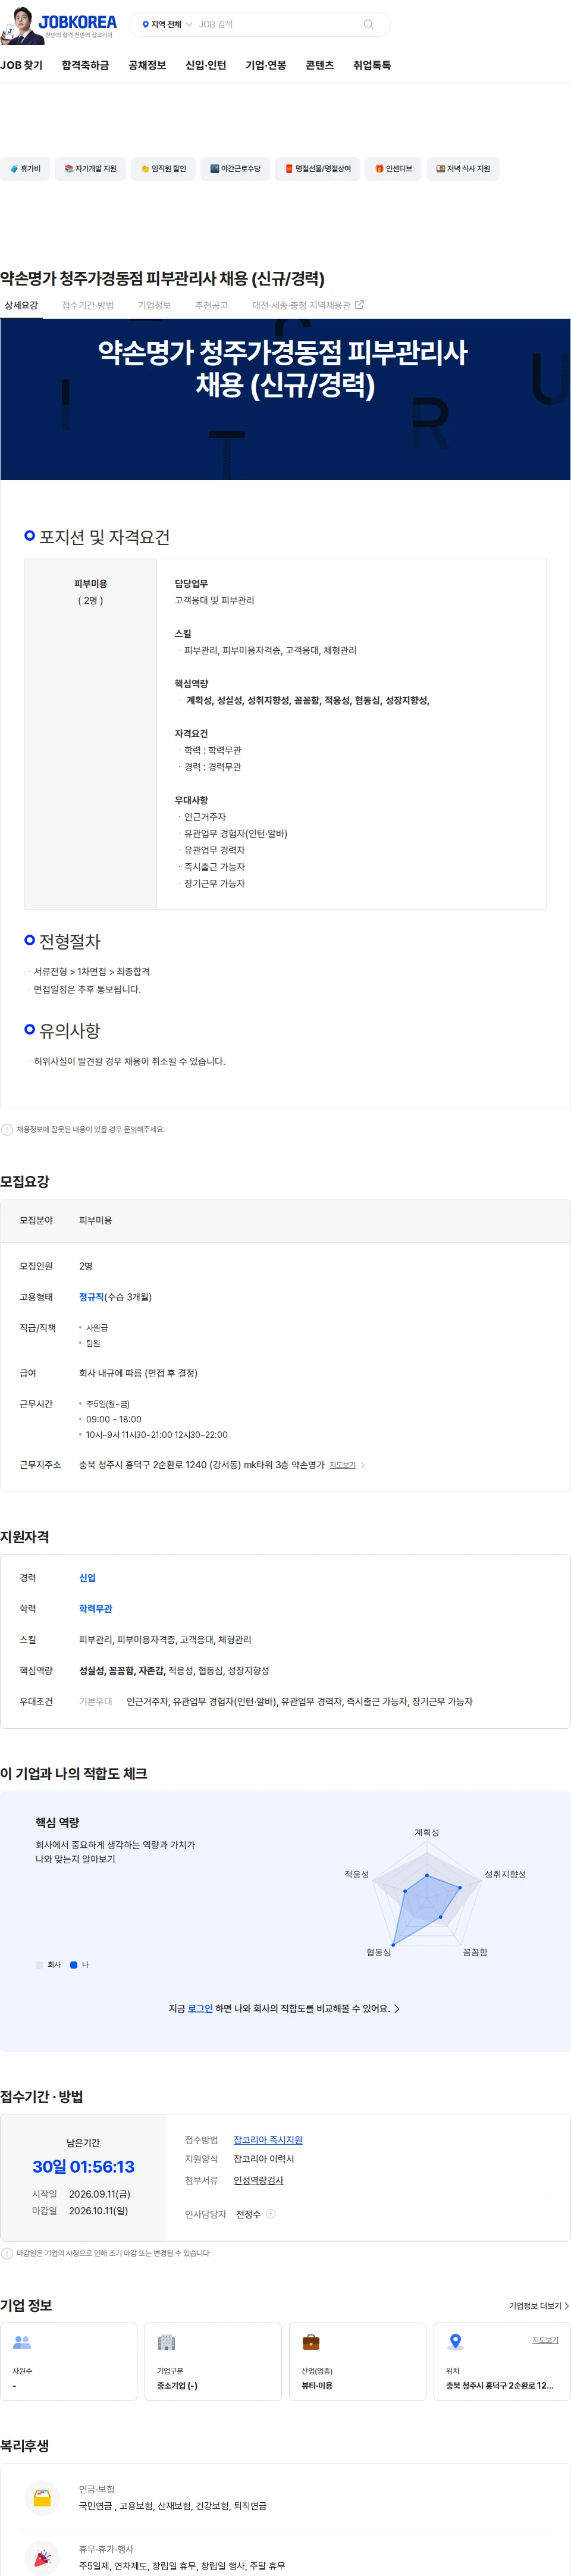This screenshot has width=571, height=2576.
Task: Open the 합격축하금 menu
Action: pos(85,65)
